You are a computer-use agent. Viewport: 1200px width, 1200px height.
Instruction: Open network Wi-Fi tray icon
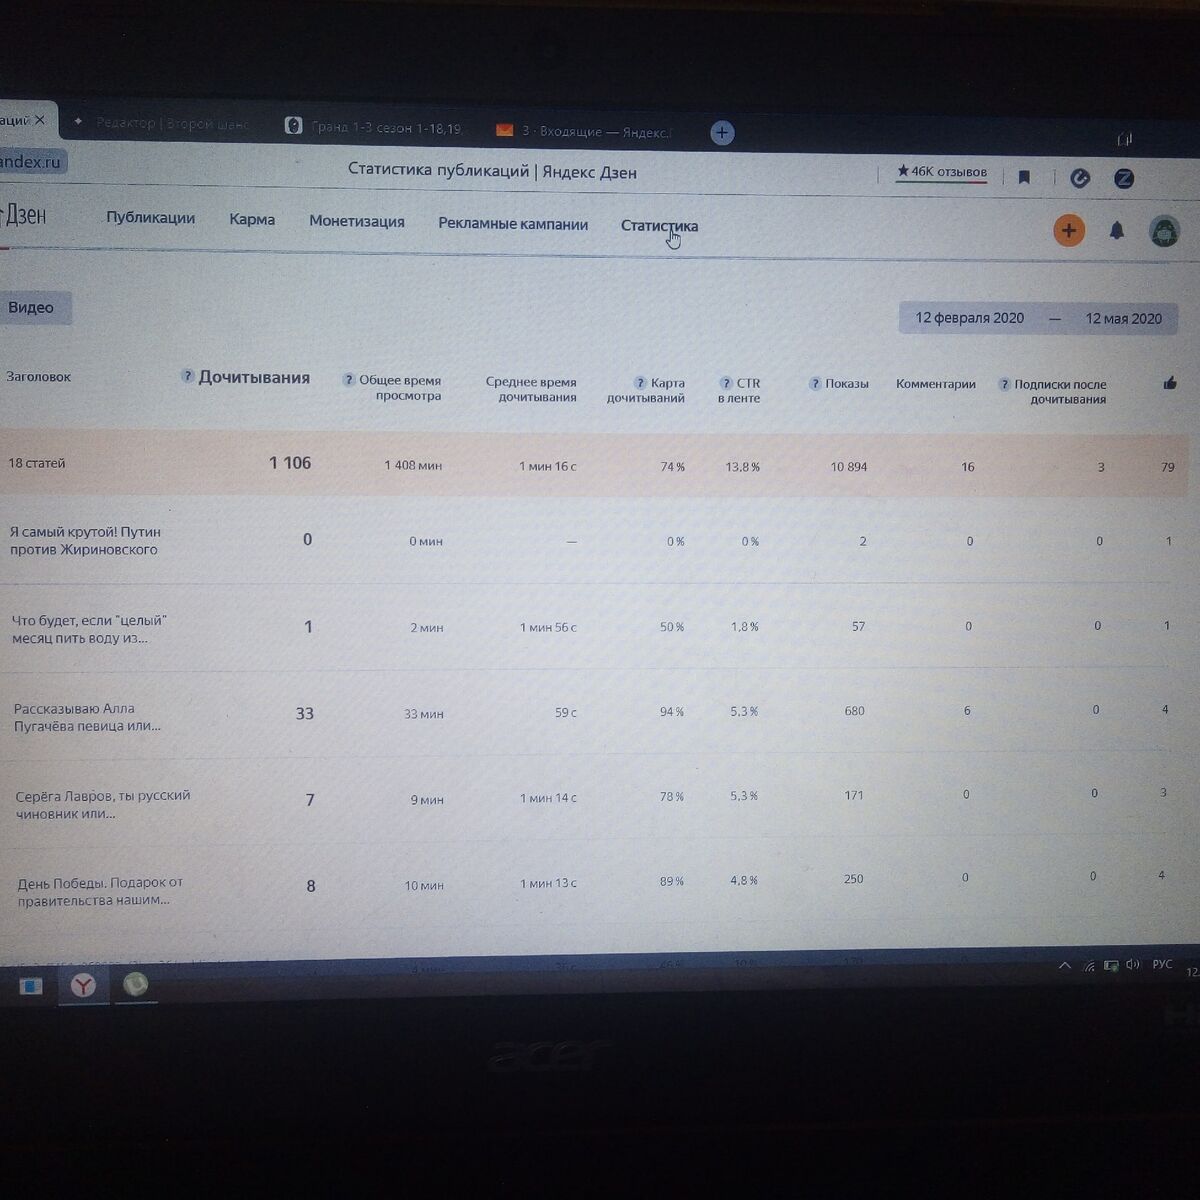click(1089, 966)
